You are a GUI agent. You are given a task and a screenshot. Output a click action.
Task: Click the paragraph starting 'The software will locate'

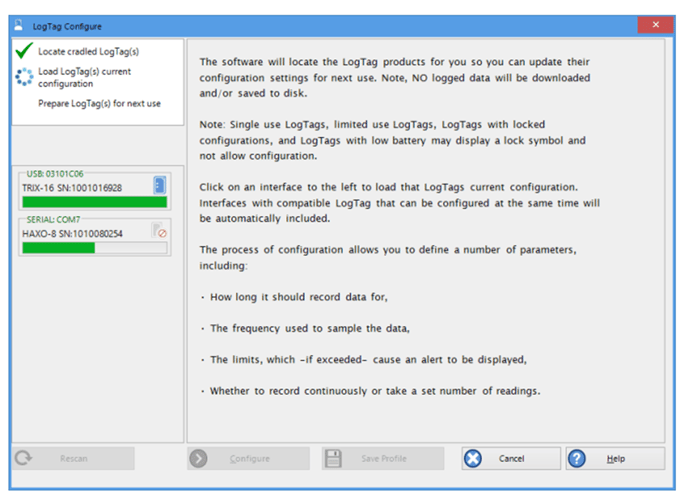pyautogui.click(x=394, y=77)
